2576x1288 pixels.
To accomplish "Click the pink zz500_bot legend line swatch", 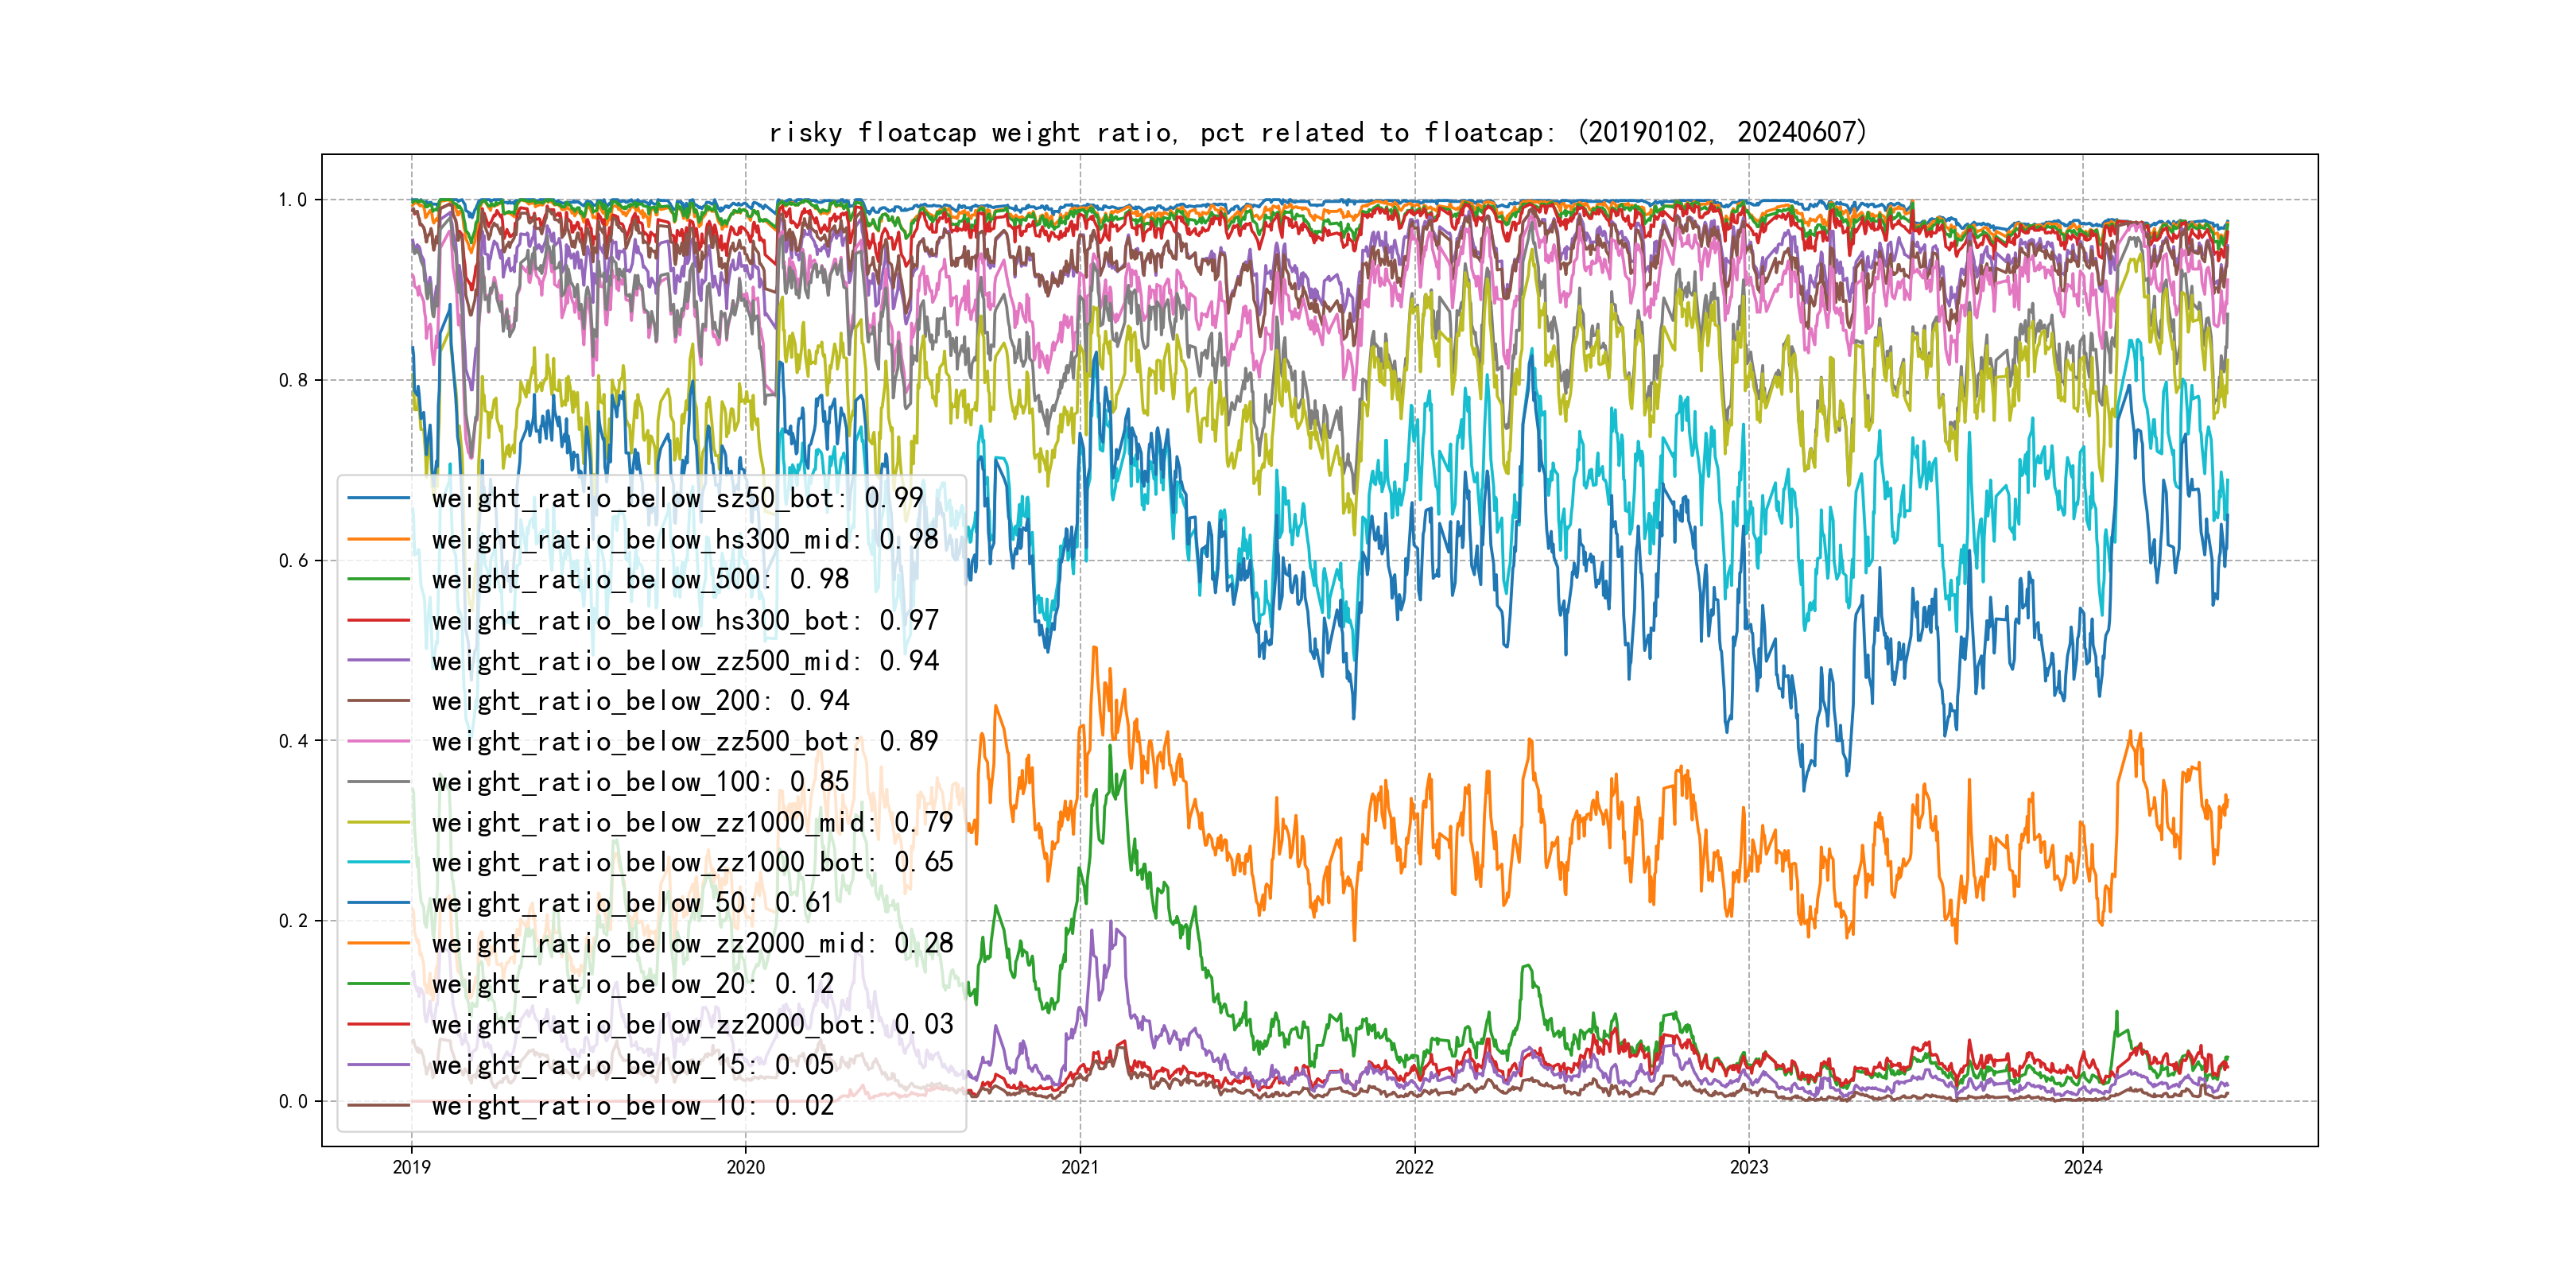I will (x=378, y=742).
